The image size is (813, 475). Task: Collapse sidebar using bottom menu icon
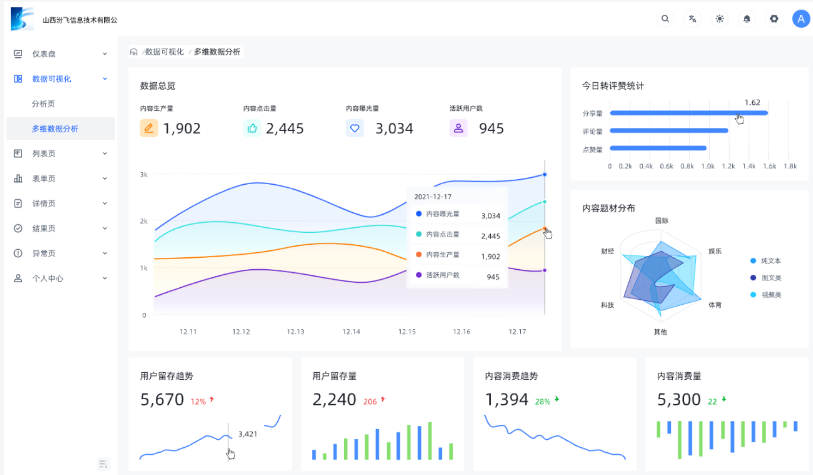103,463
